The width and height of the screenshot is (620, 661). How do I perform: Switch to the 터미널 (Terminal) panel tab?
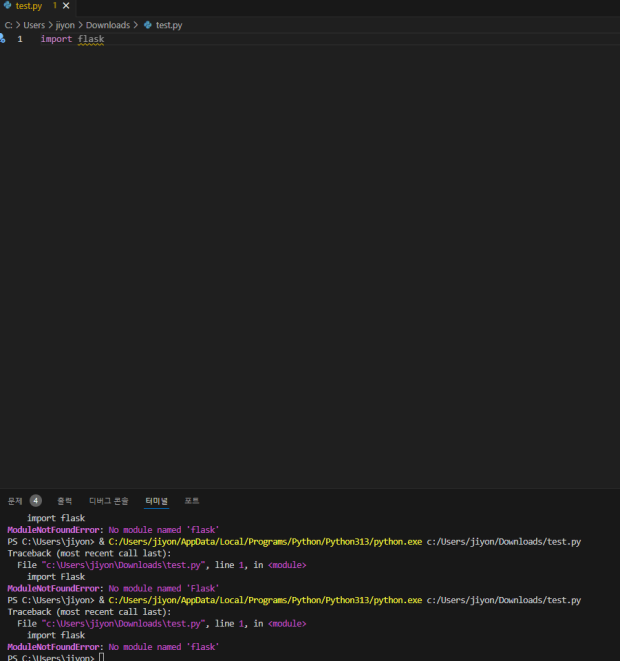[x=156, y=501]
